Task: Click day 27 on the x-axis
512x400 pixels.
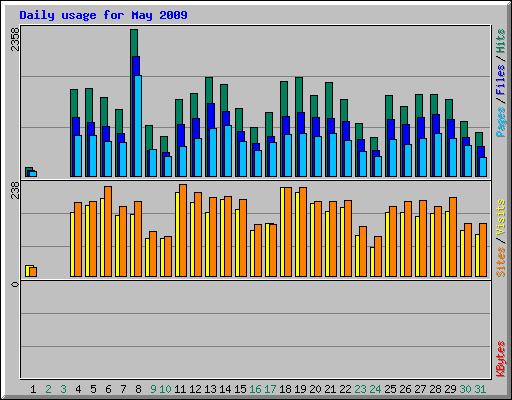Action: click(x=420, y=389)
